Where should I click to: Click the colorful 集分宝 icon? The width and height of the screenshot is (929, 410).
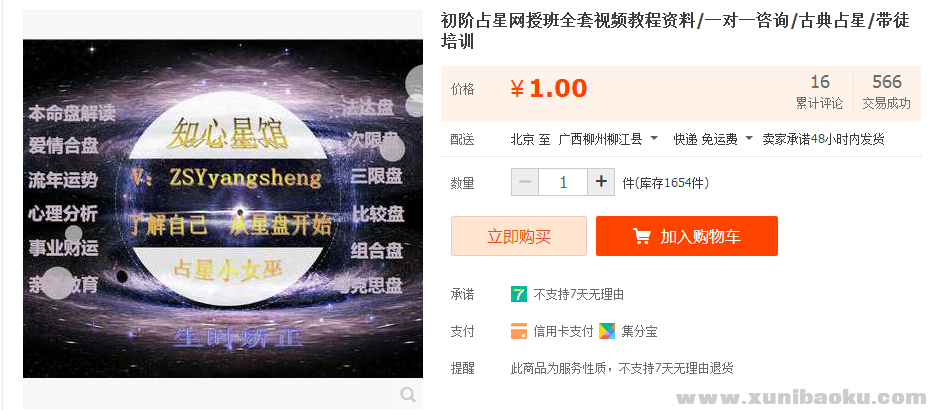[x=607, y=331]
